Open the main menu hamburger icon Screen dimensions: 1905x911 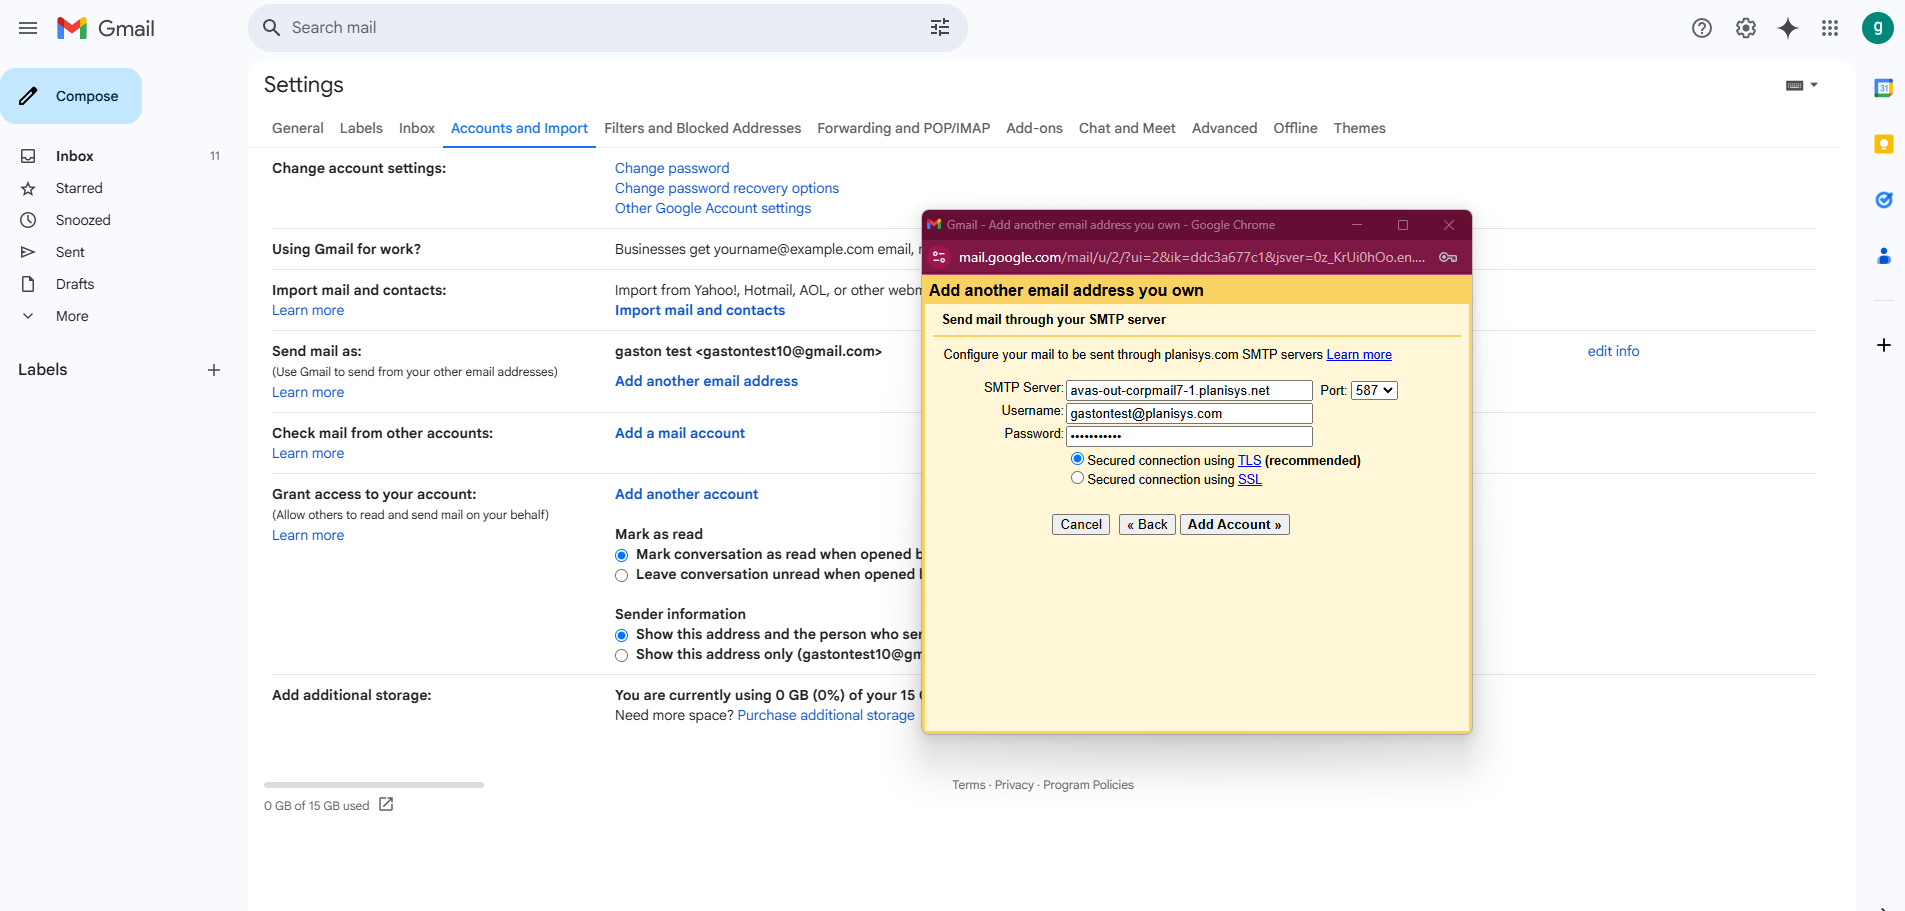28,28
